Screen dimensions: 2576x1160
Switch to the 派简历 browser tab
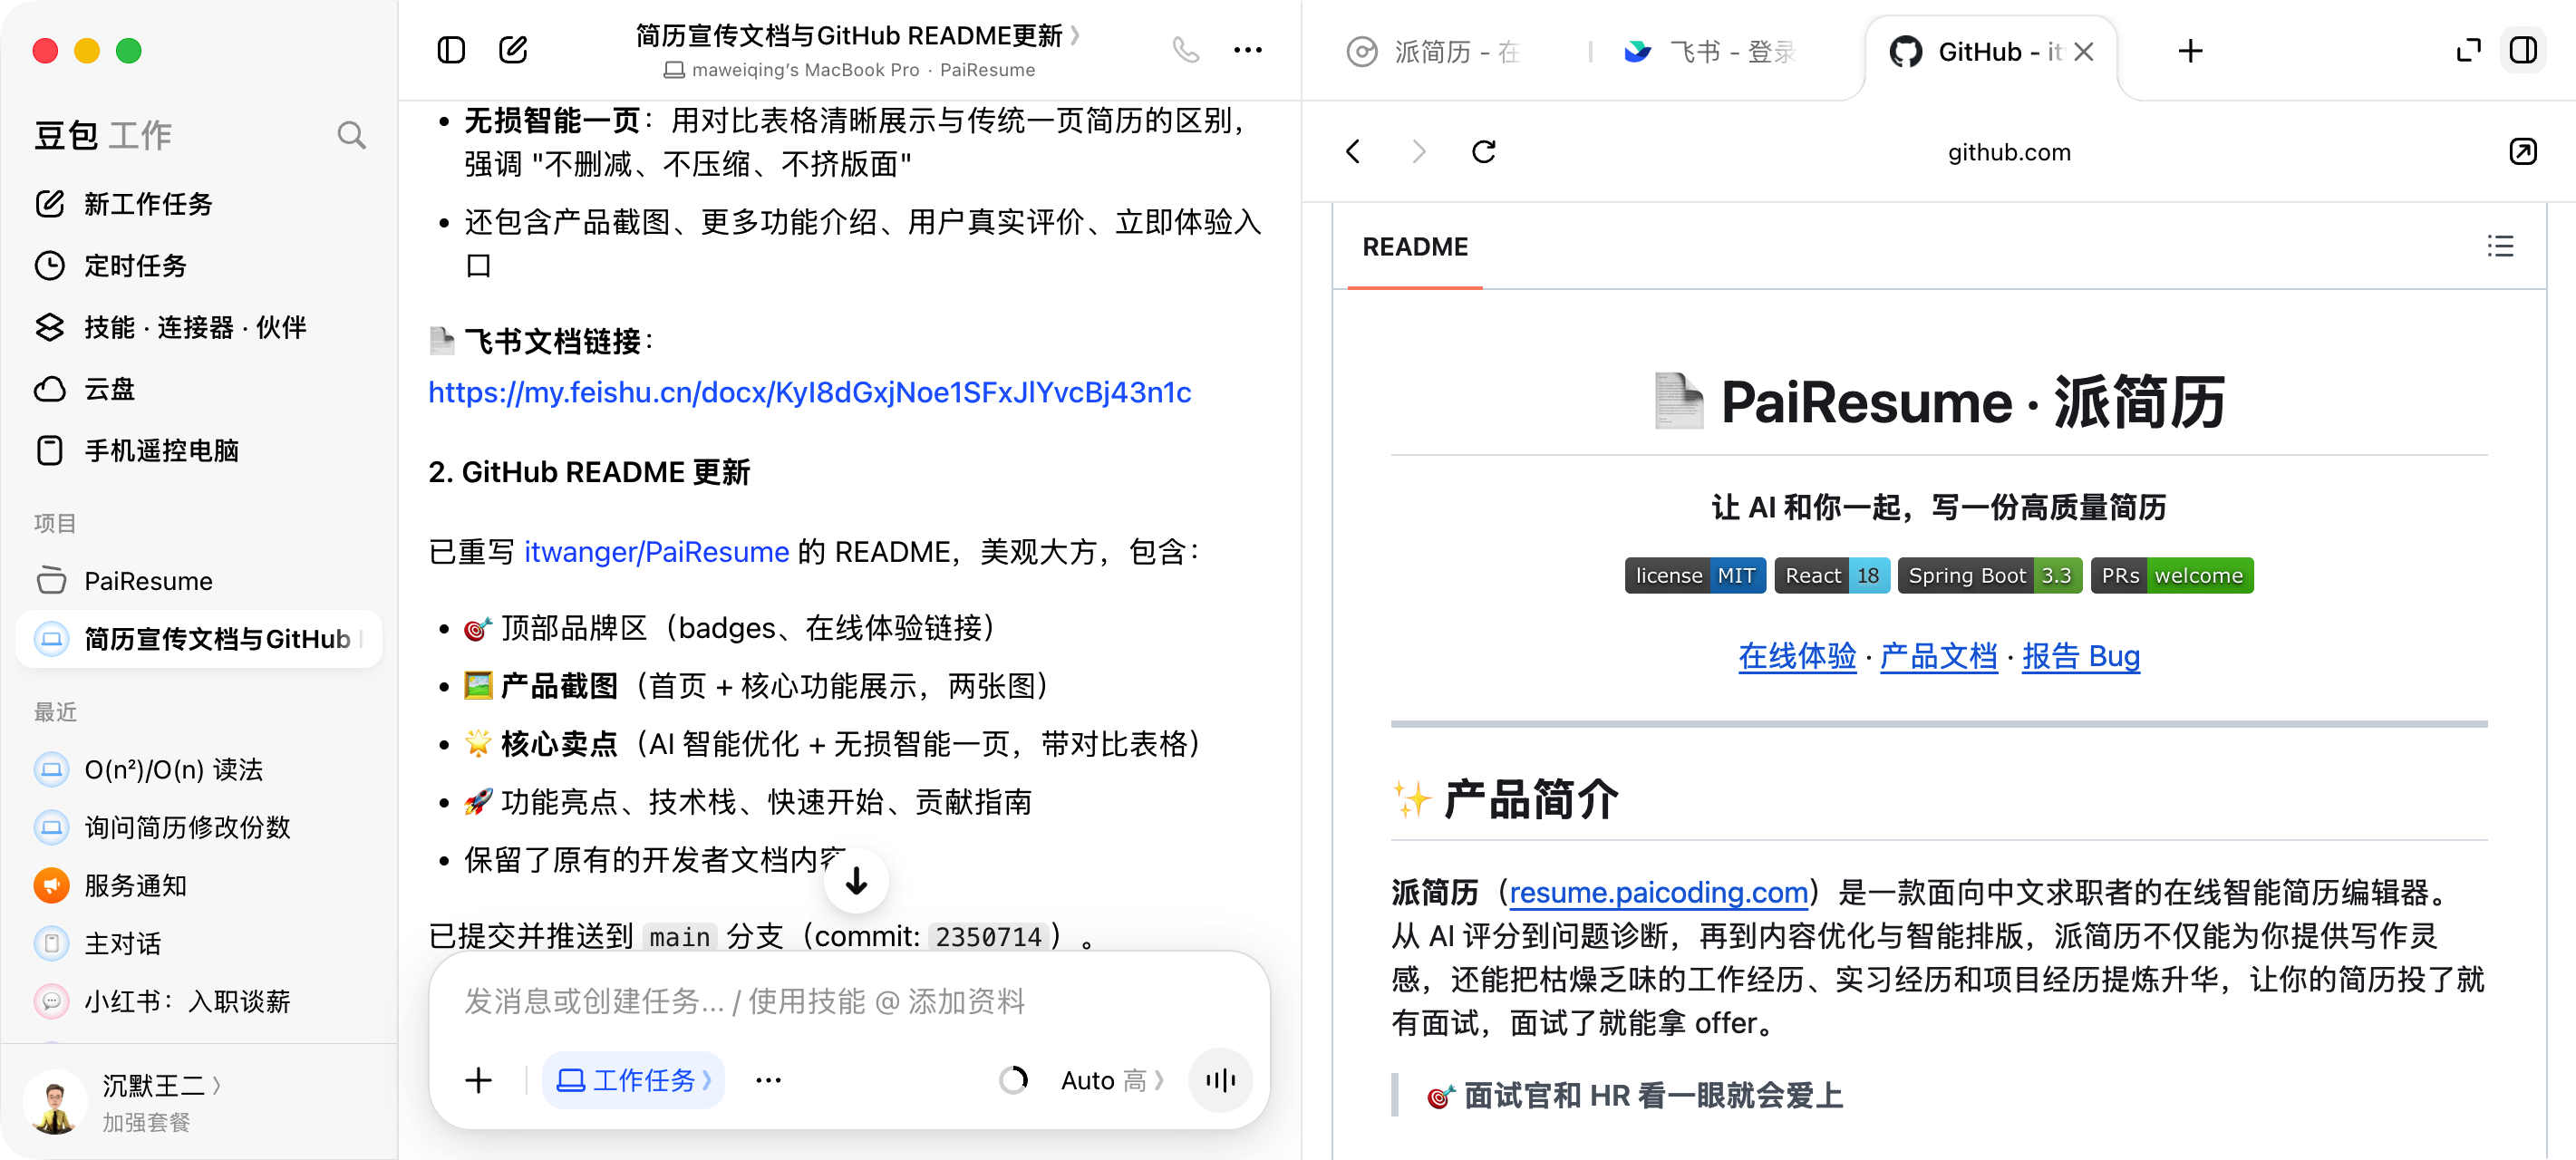tap(1434, 52)
